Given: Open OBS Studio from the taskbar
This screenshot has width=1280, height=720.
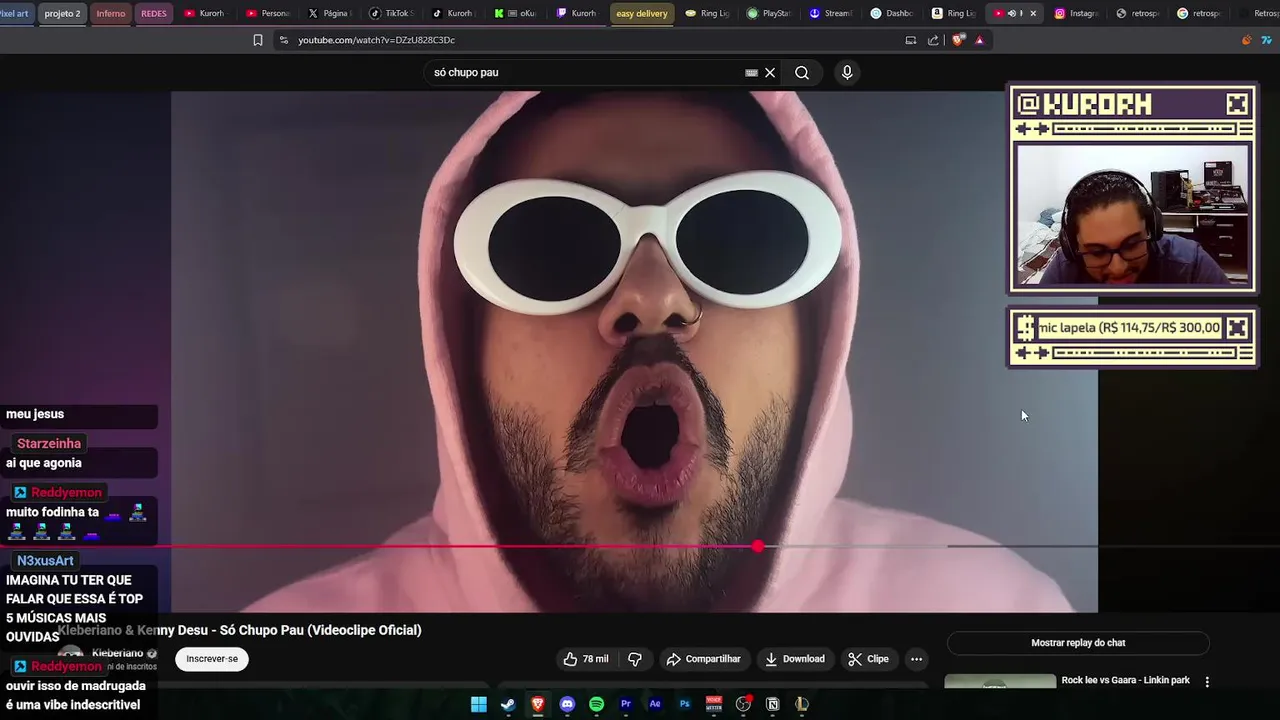Looking at the screenshot, I should tap(743, 704).
